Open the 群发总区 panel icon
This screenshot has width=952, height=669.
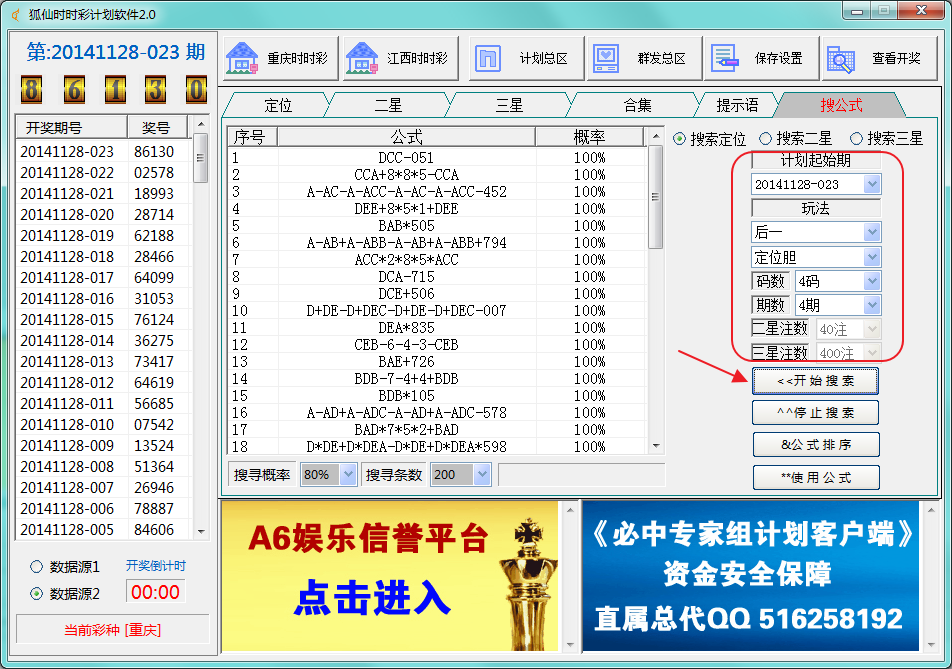604,57
